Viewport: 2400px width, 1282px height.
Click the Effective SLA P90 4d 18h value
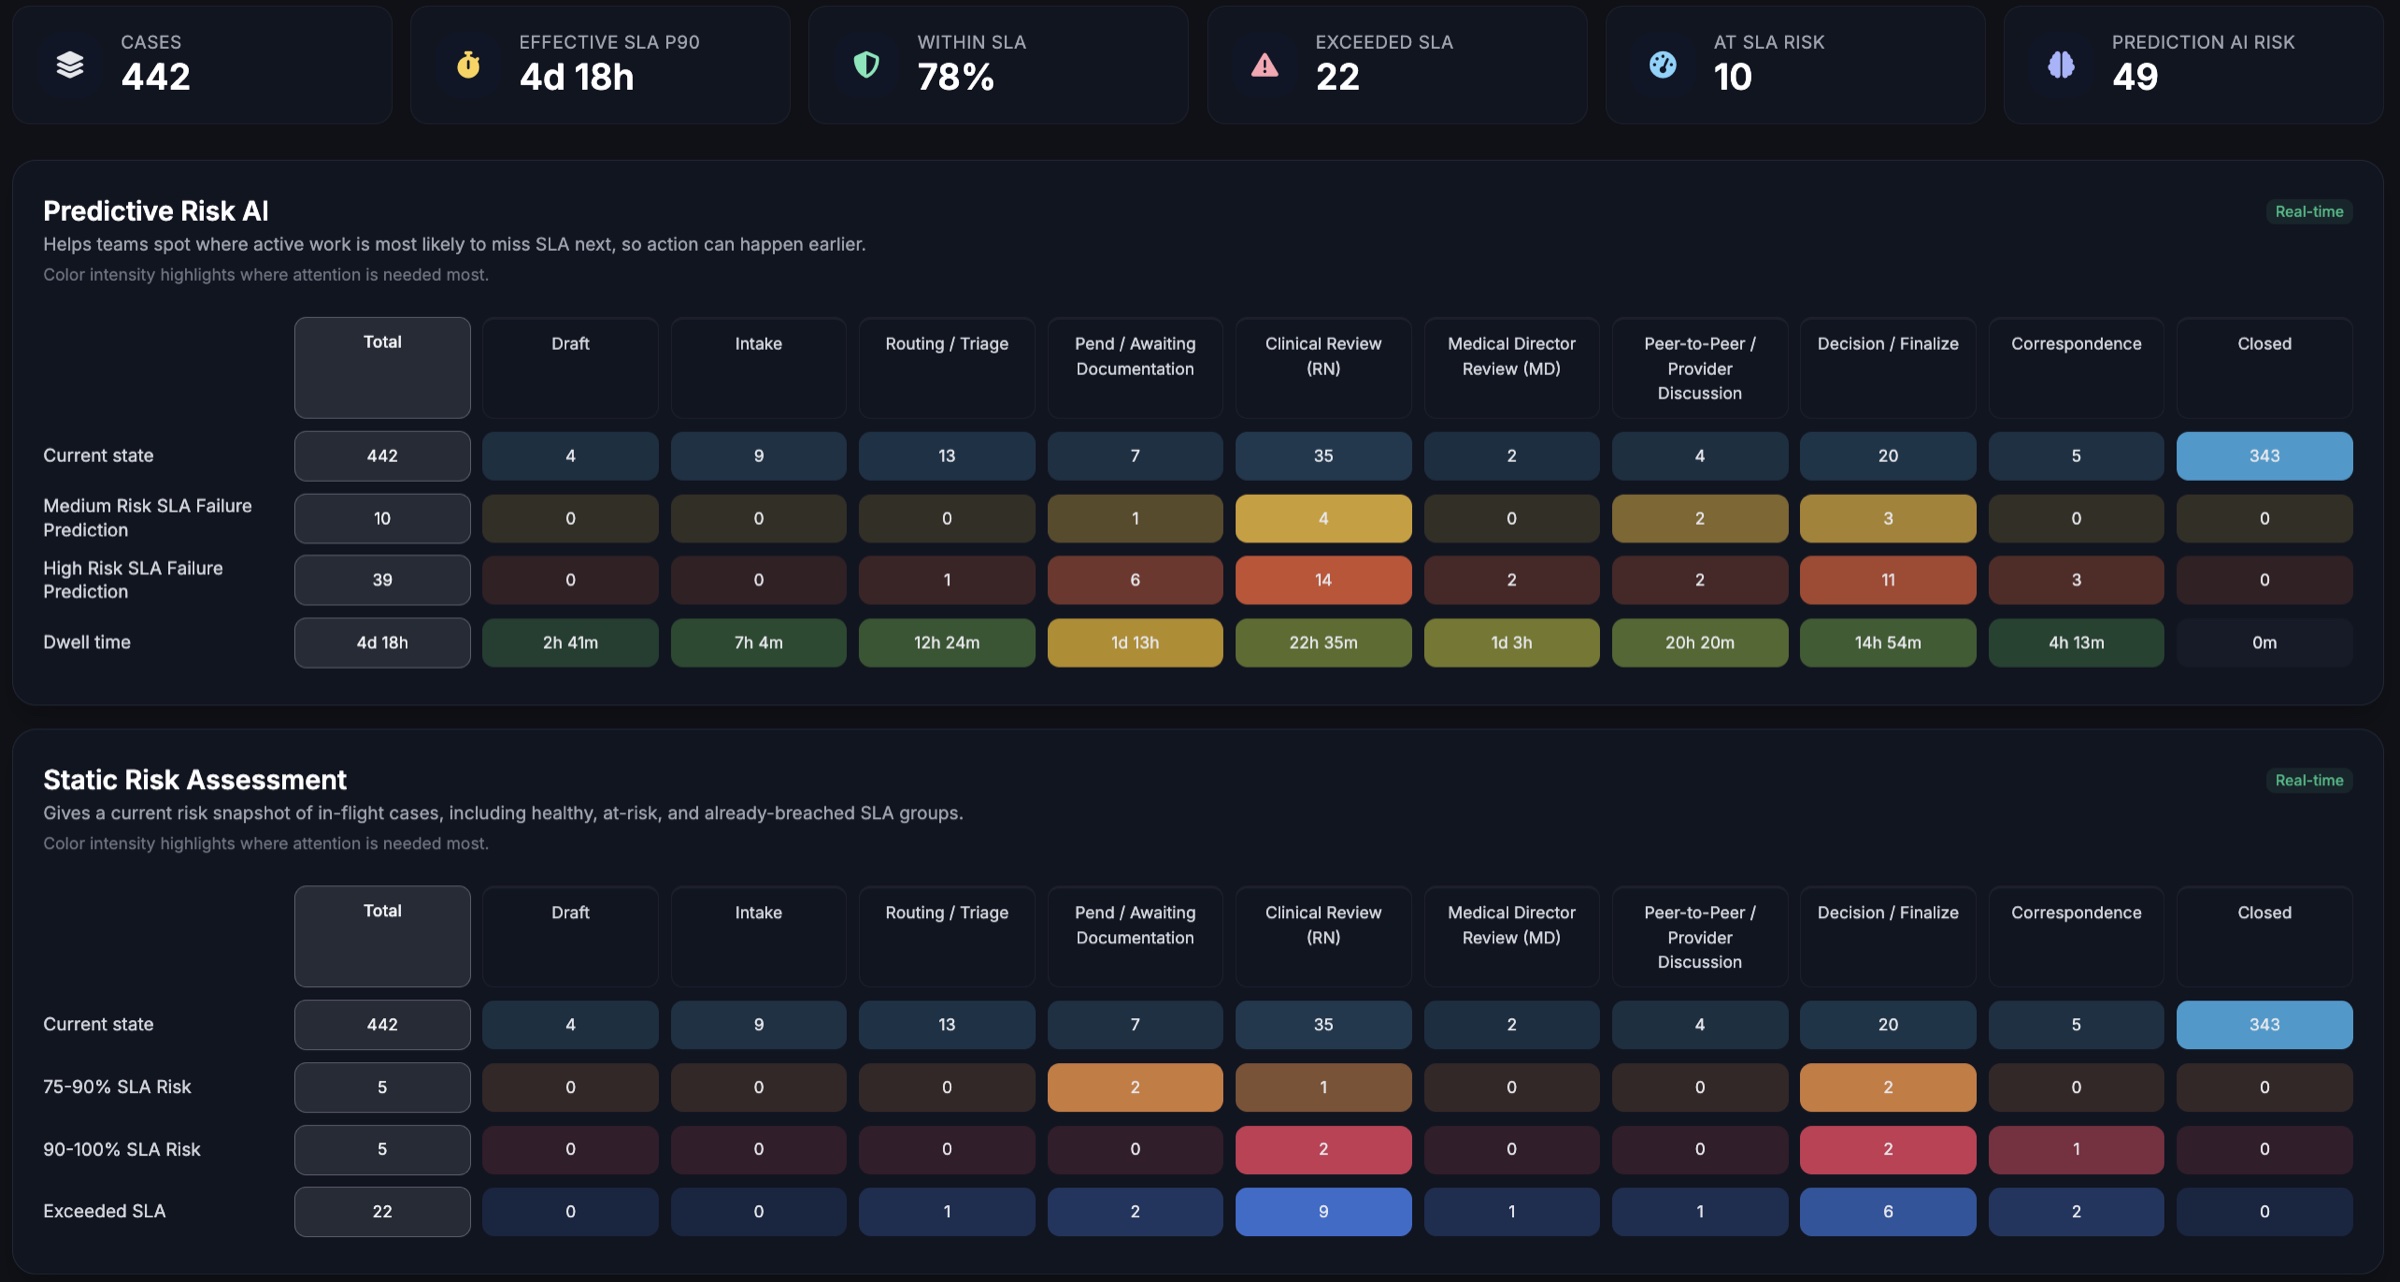pos(577,77)
